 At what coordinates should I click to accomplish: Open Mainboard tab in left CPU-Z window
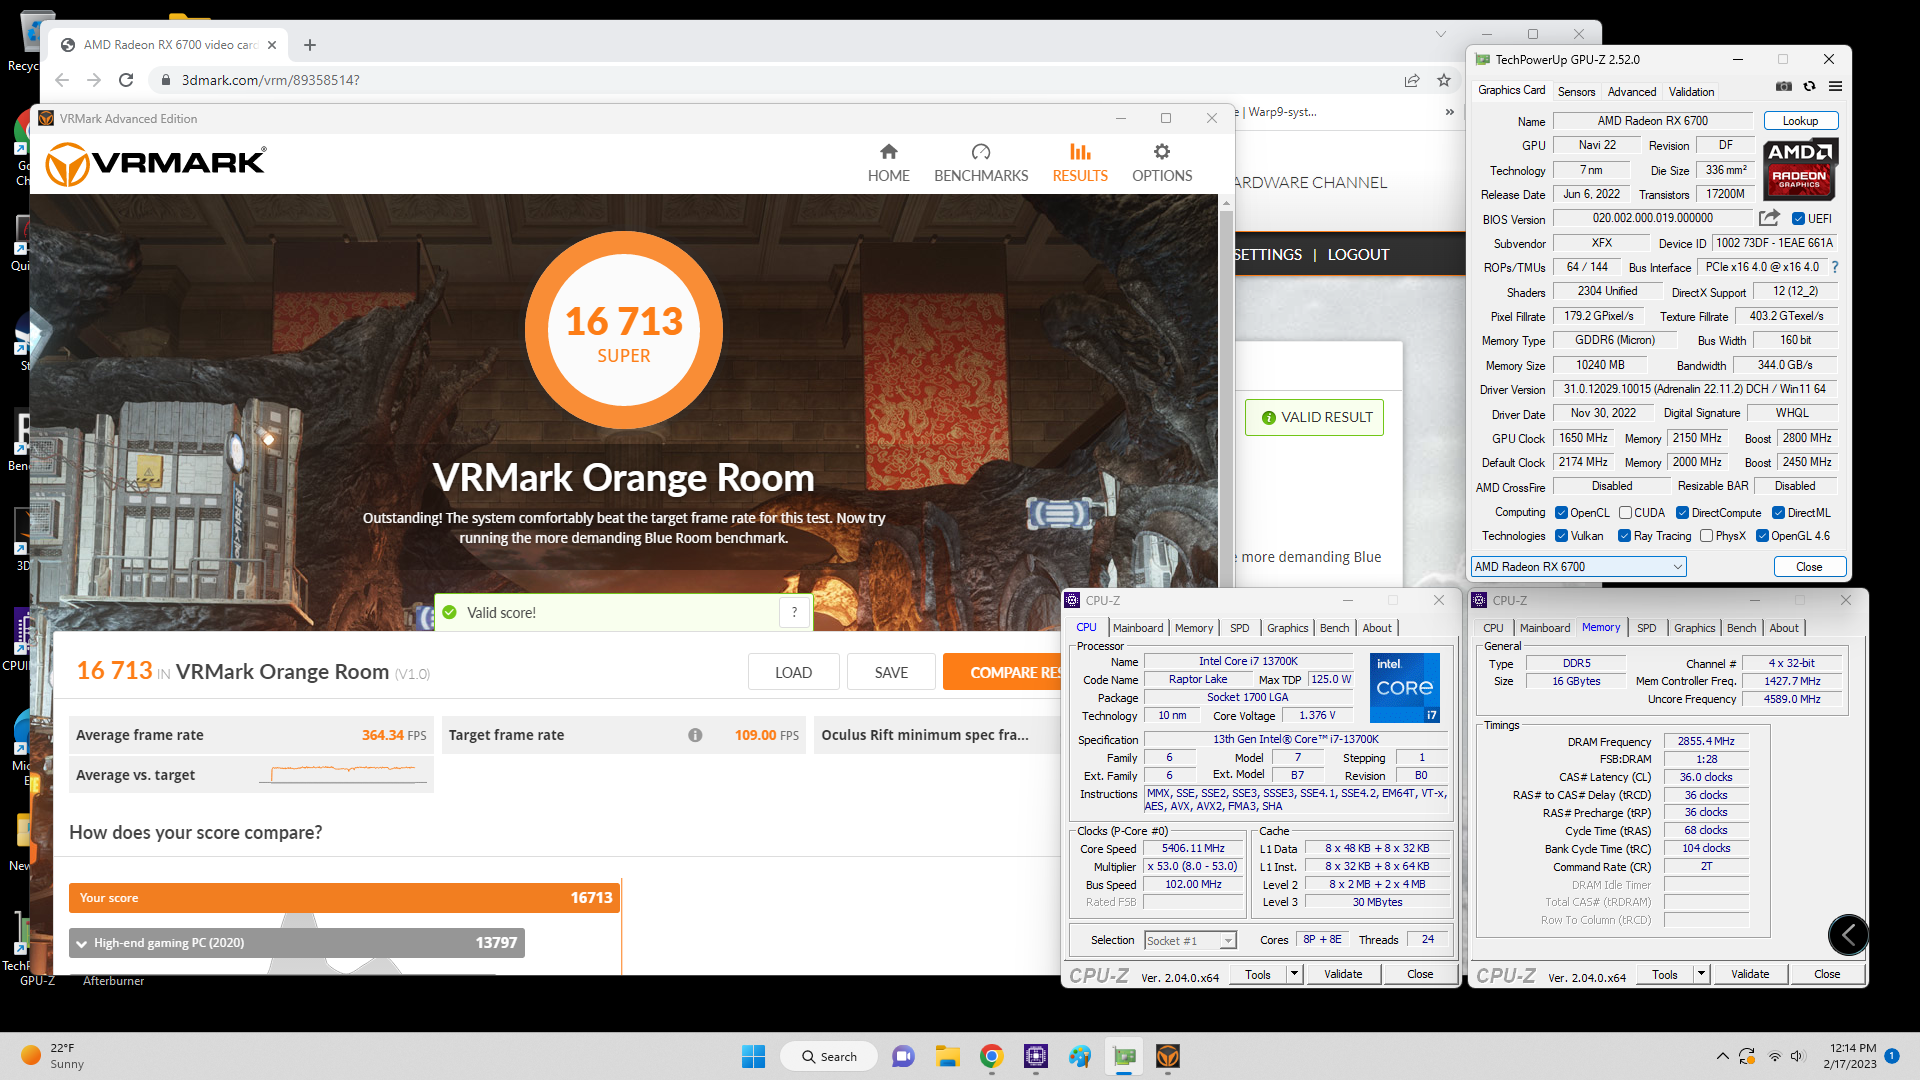pos(1138,628)
